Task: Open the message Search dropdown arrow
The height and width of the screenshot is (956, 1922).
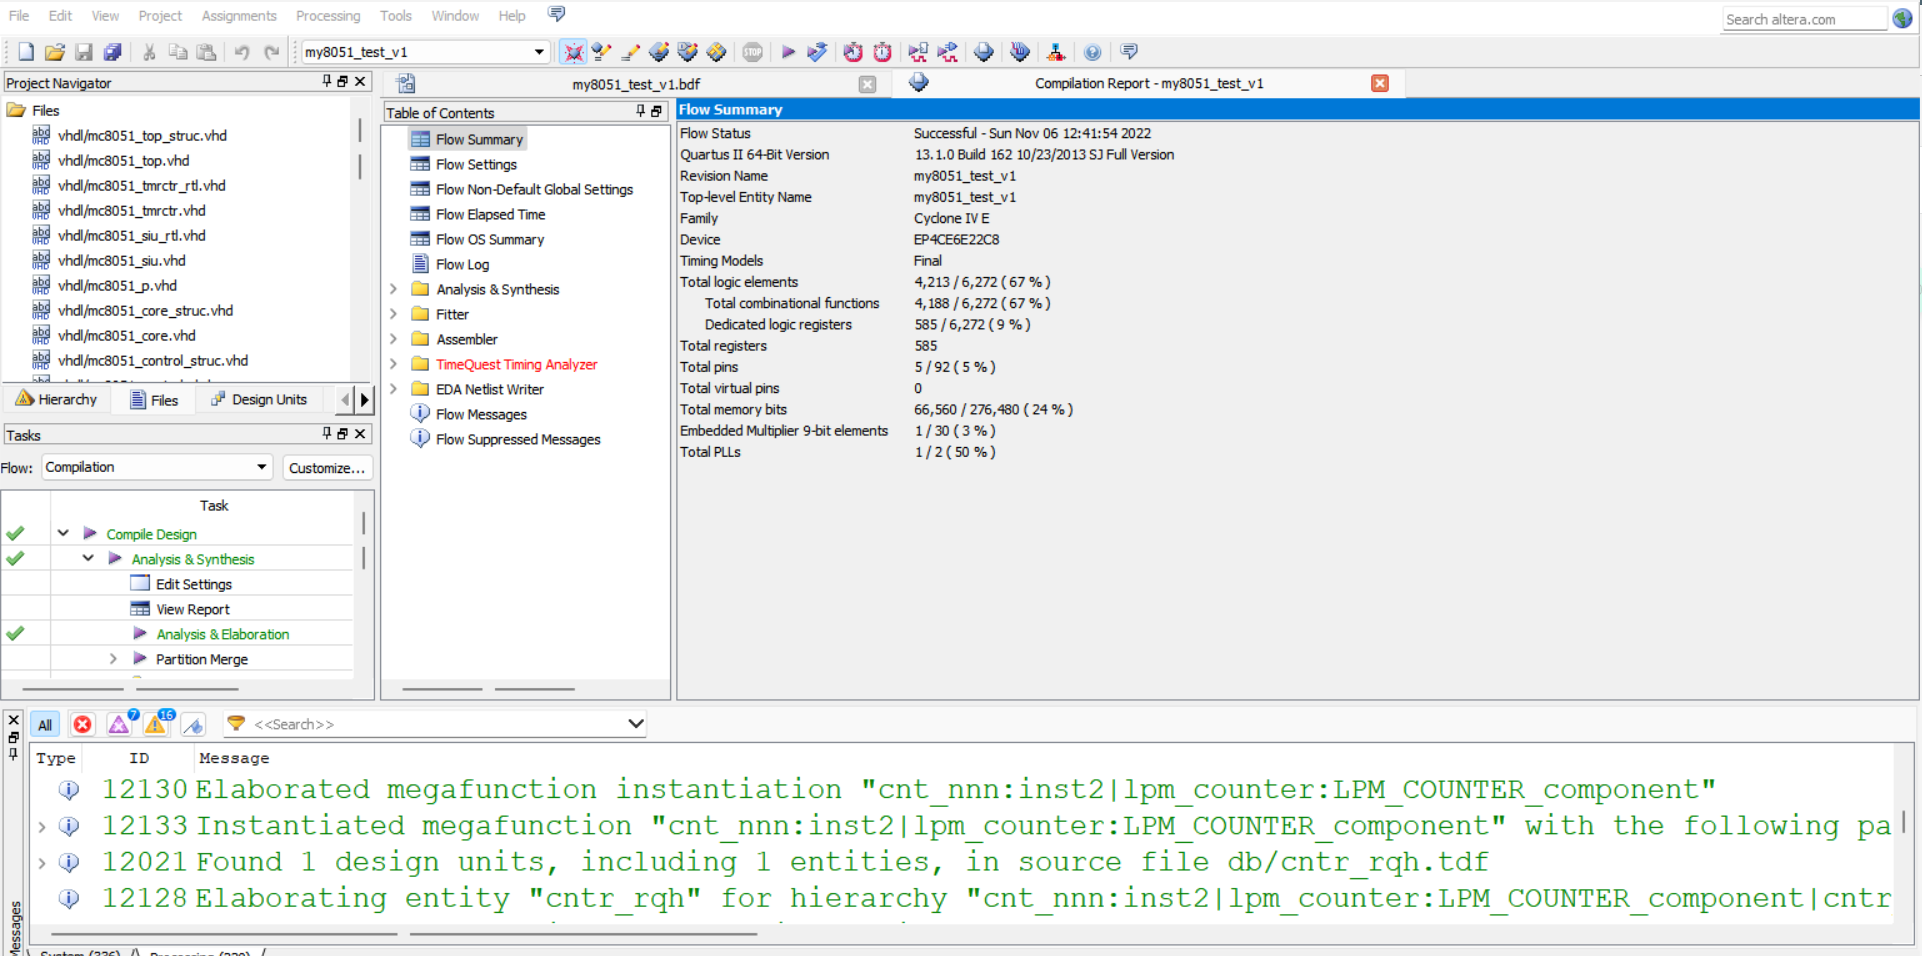Action: [635, 723]
